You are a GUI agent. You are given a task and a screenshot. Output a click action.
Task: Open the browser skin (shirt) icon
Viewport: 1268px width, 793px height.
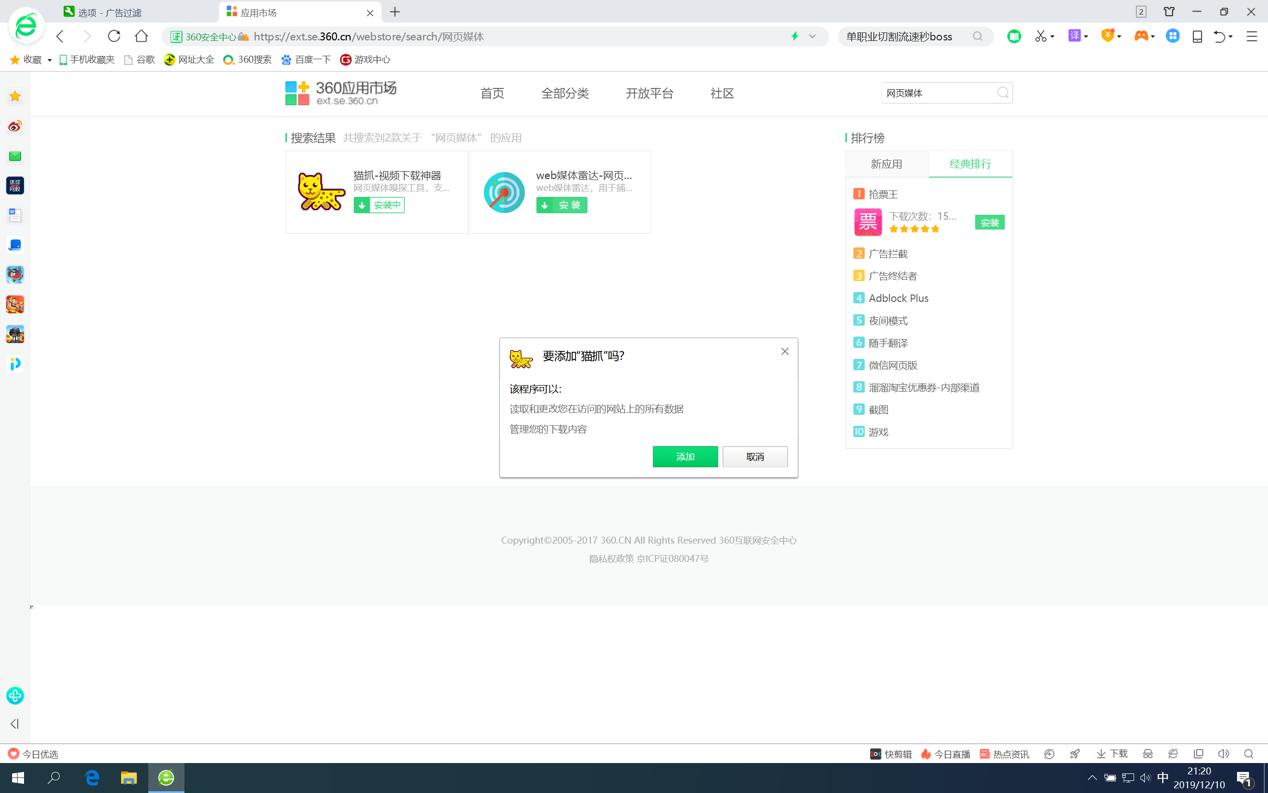[1169, 12]
